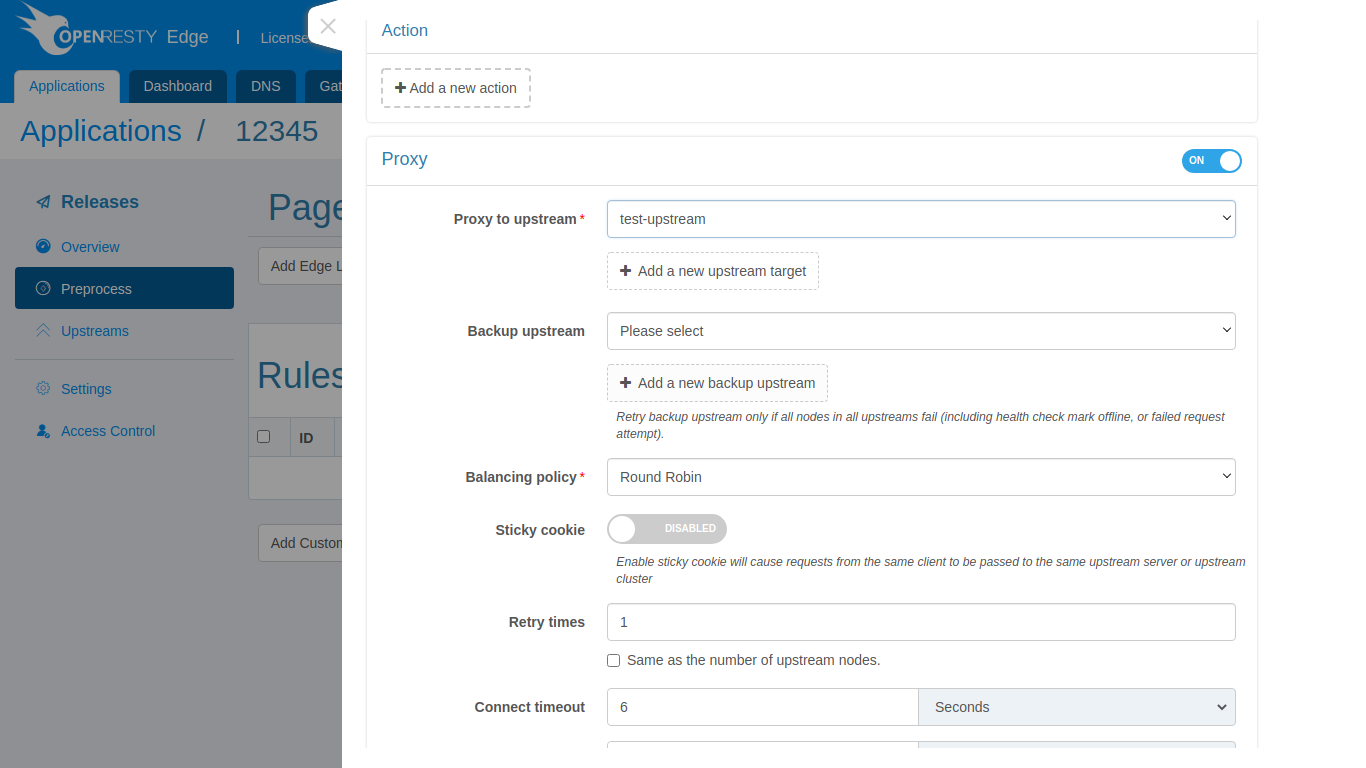Click the Settings gear icon

[x=43, y=388]
